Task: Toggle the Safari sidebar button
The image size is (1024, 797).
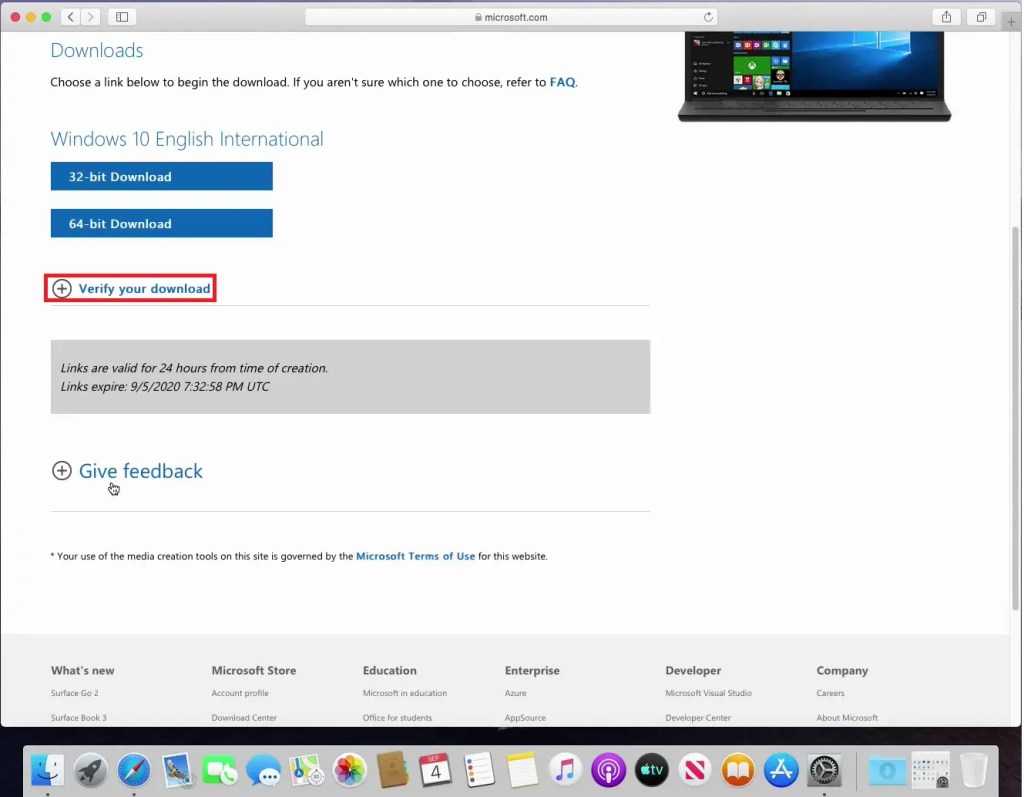Action: click(122, 17)
